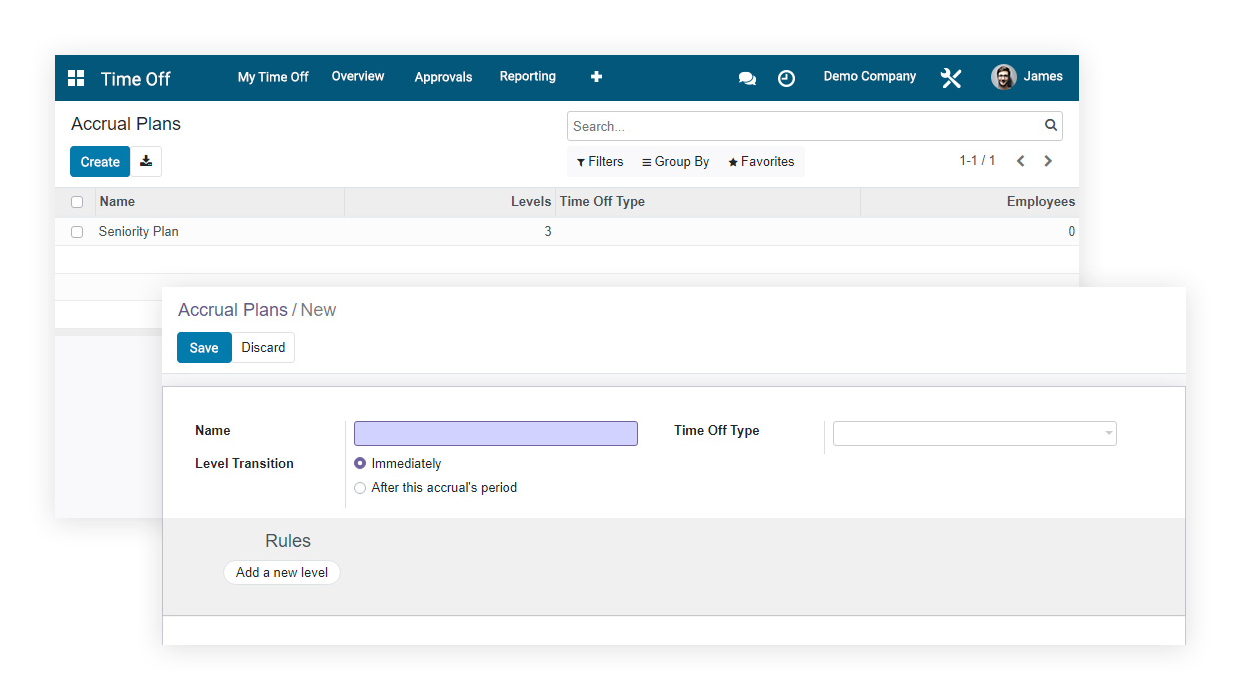Screen dimensions: 1240x700
Task: Go to next page arrow
Action: click(1048, 161)
